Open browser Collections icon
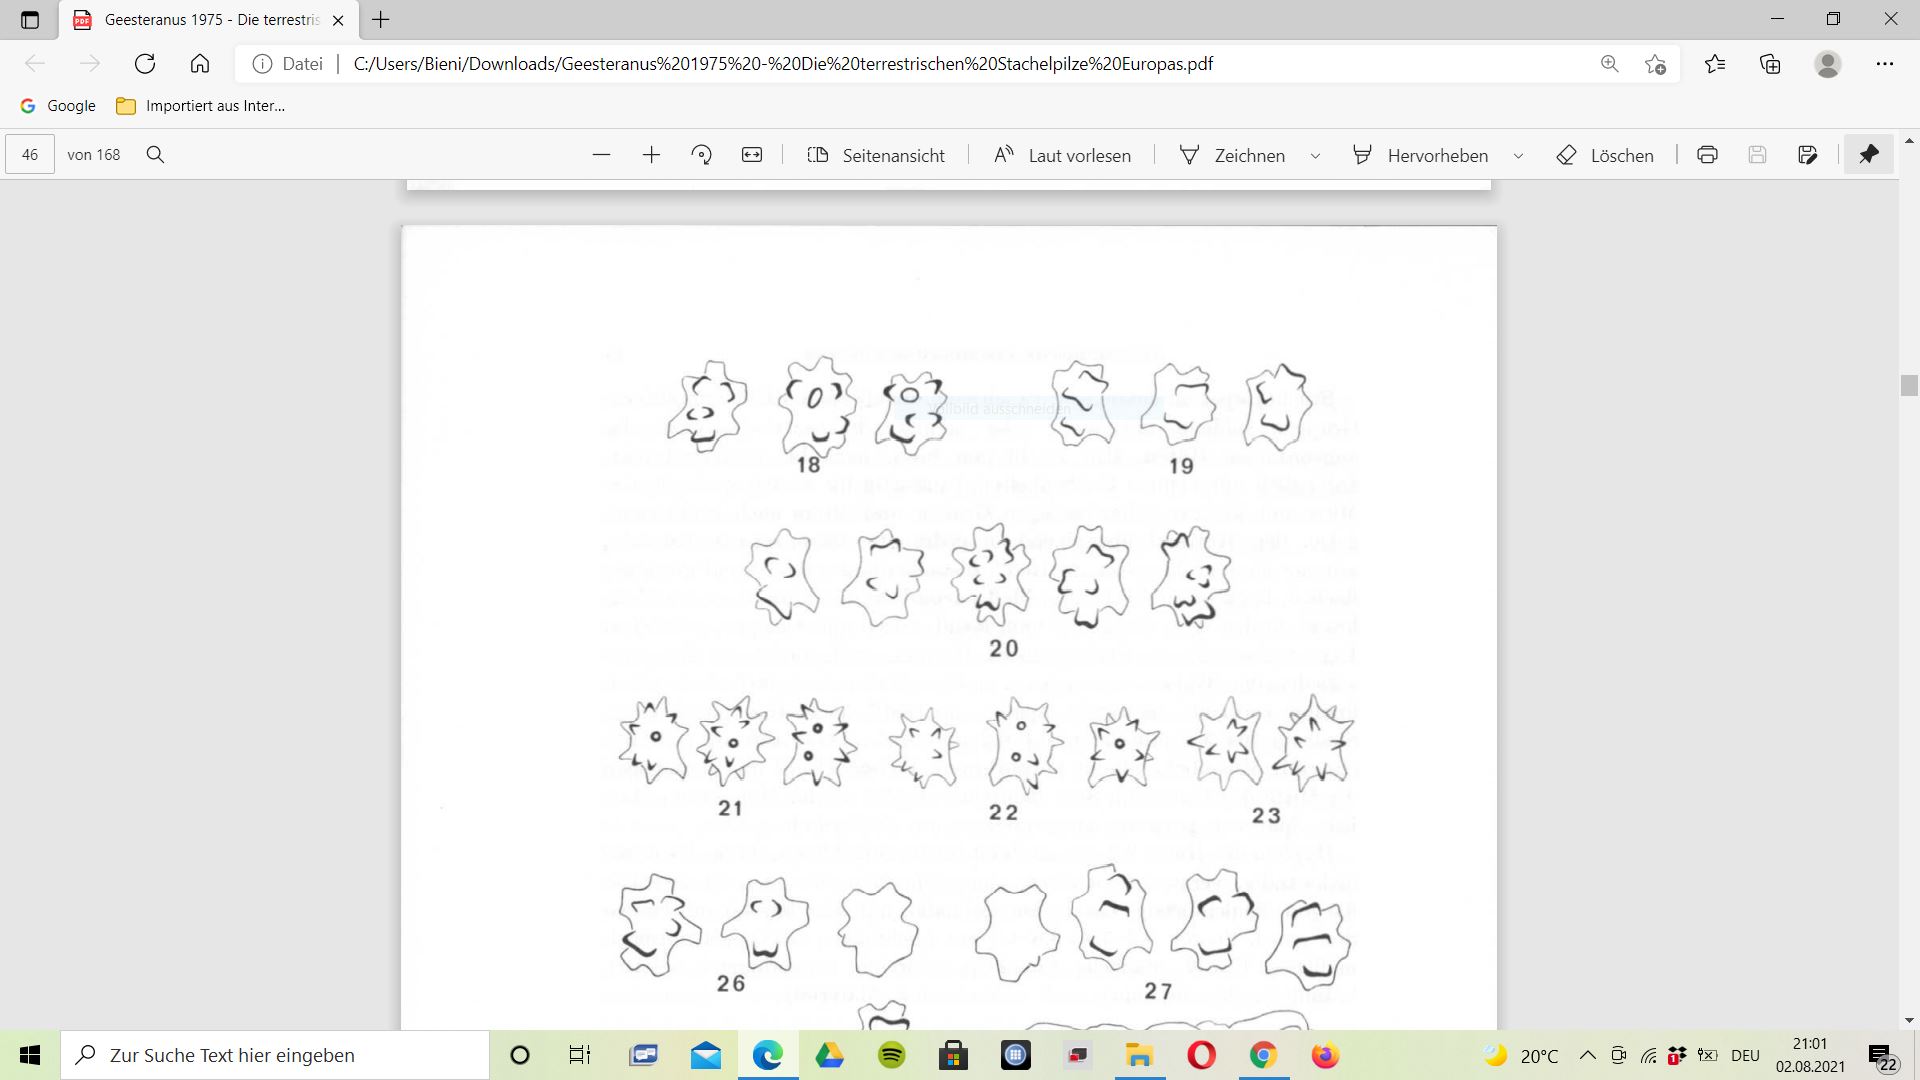 1770,64
